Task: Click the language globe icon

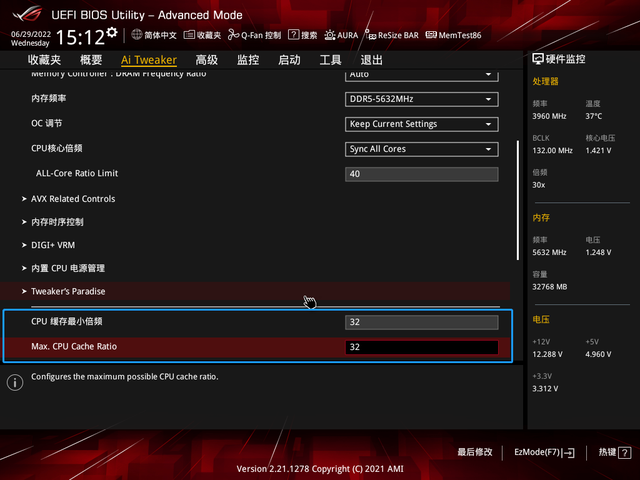Action: coord(137,35)
